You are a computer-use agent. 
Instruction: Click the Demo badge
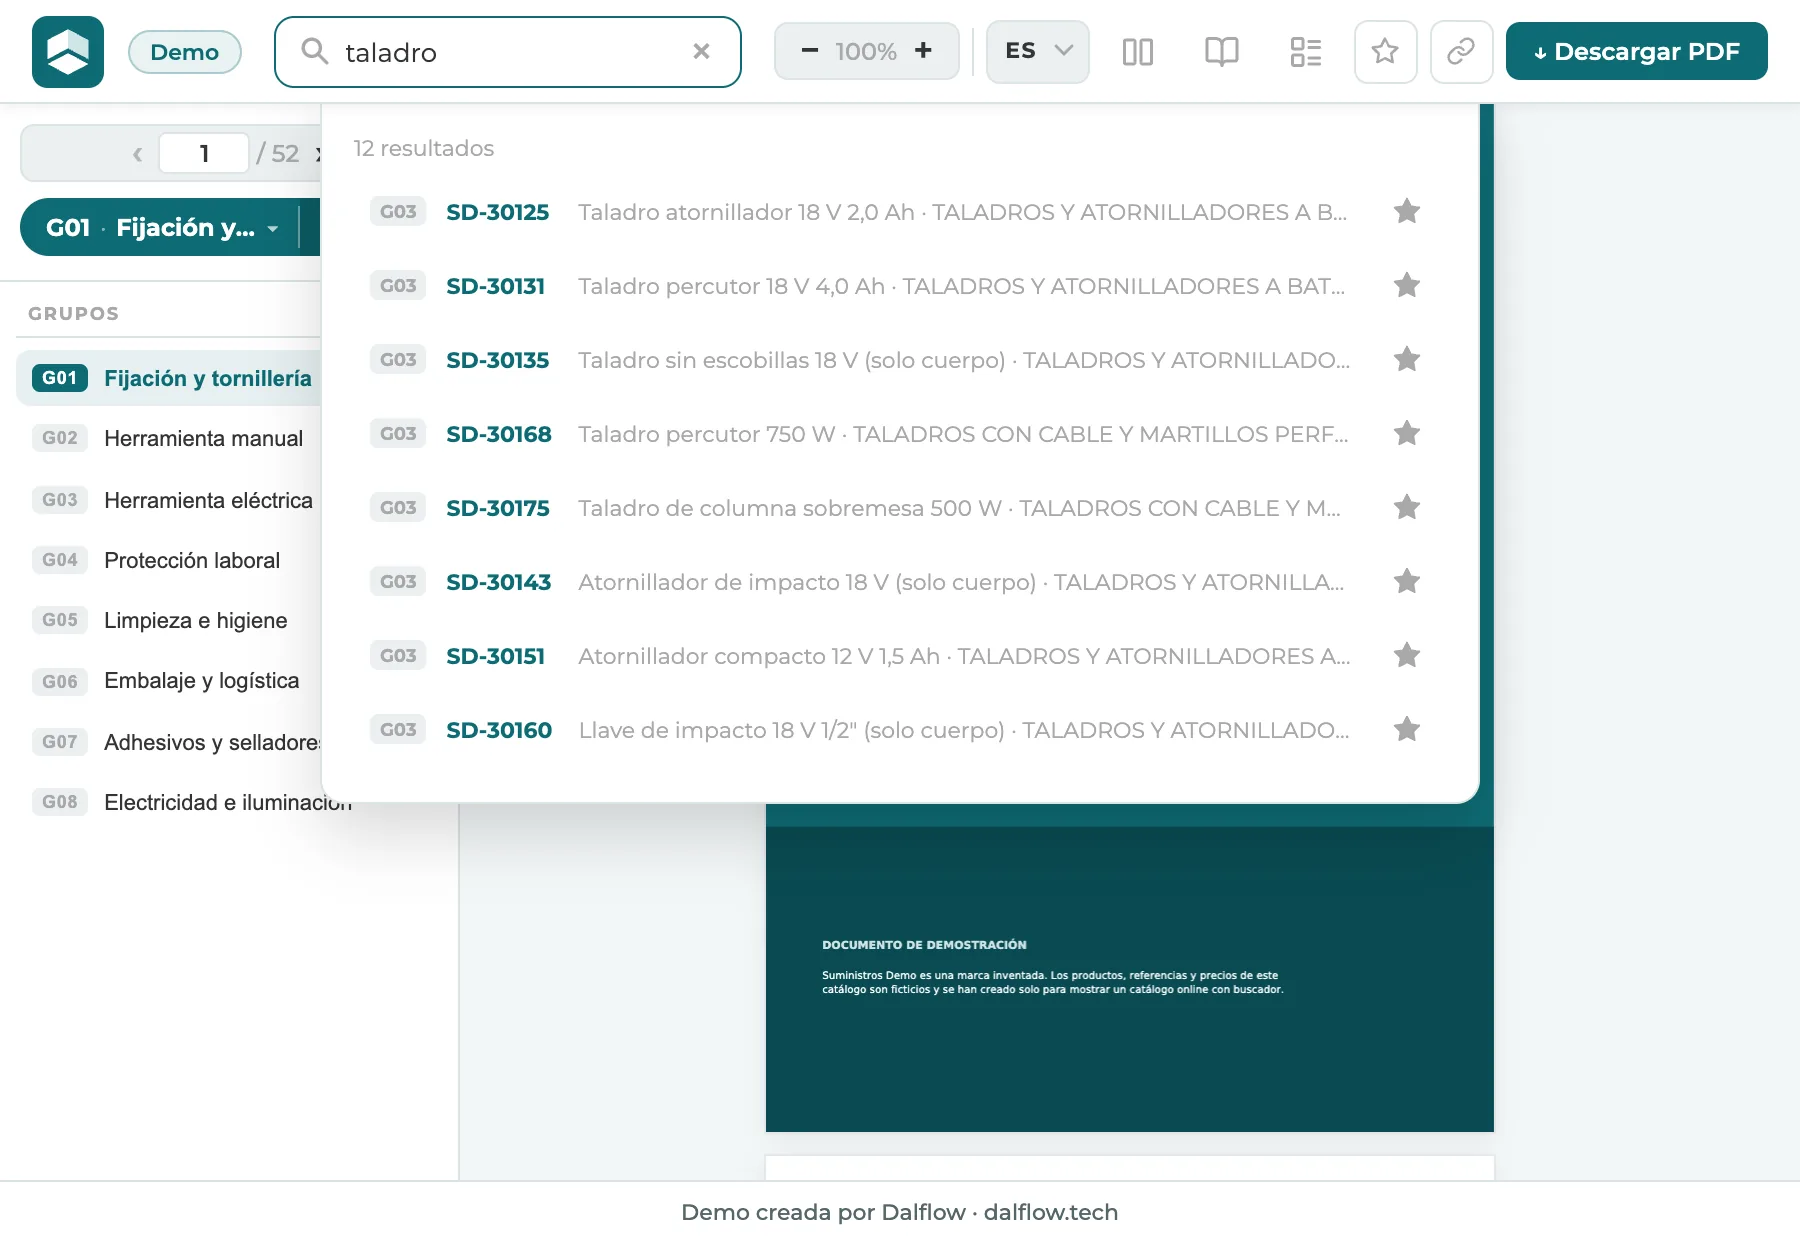pyautogui.click(x=185, y=52)
